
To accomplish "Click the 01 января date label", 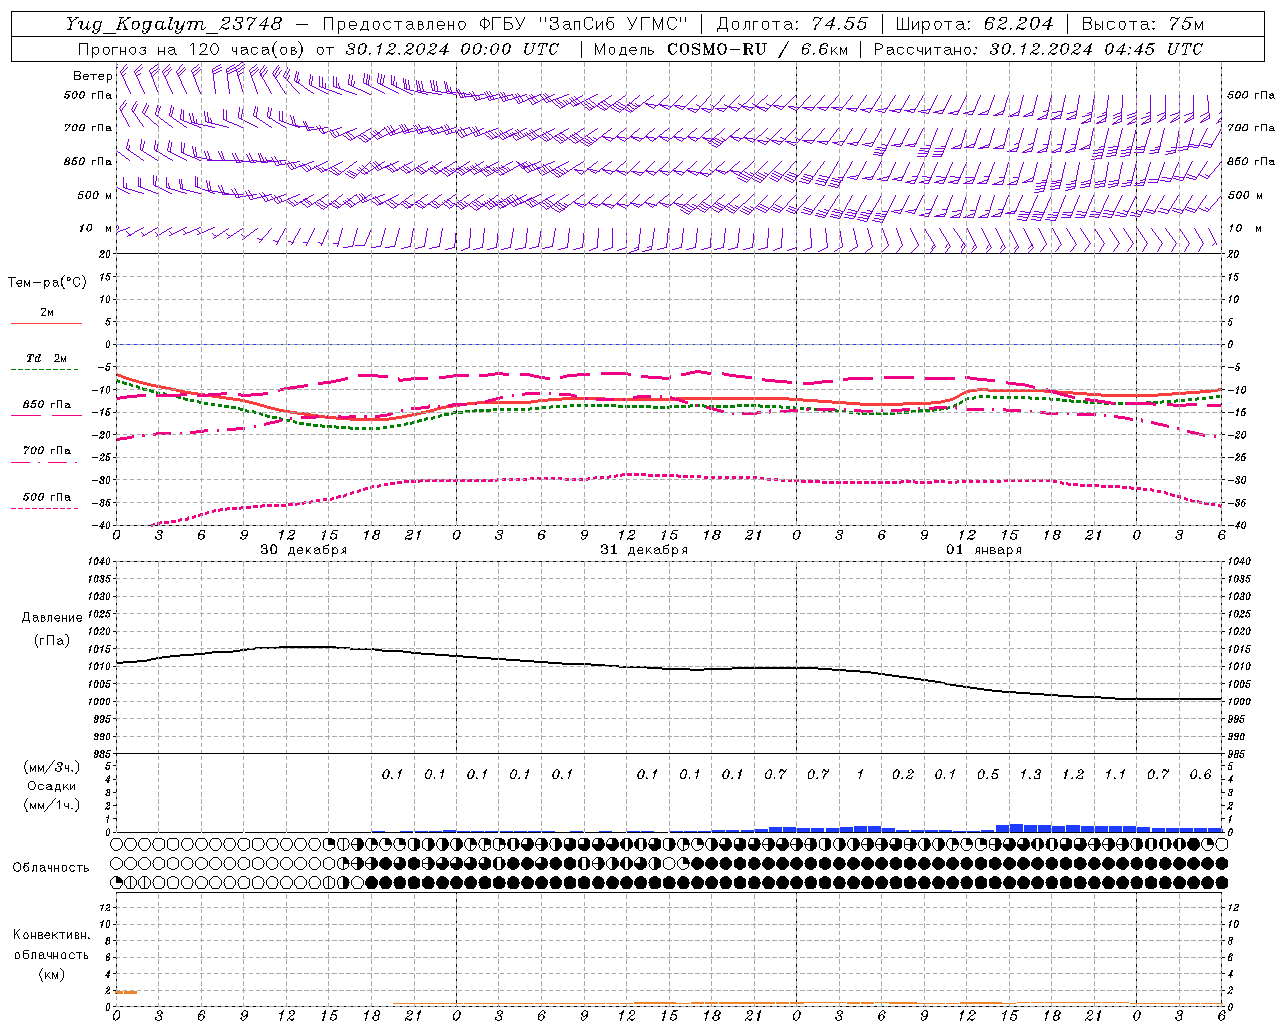I will click(x=984, y=550).
